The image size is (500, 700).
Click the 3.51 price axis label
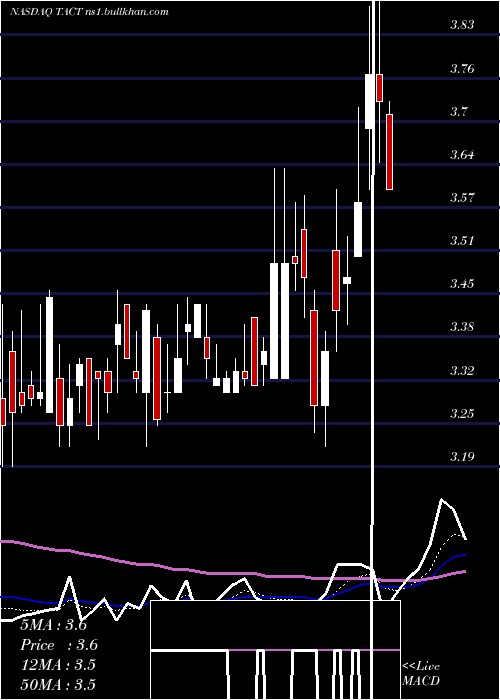462,241
